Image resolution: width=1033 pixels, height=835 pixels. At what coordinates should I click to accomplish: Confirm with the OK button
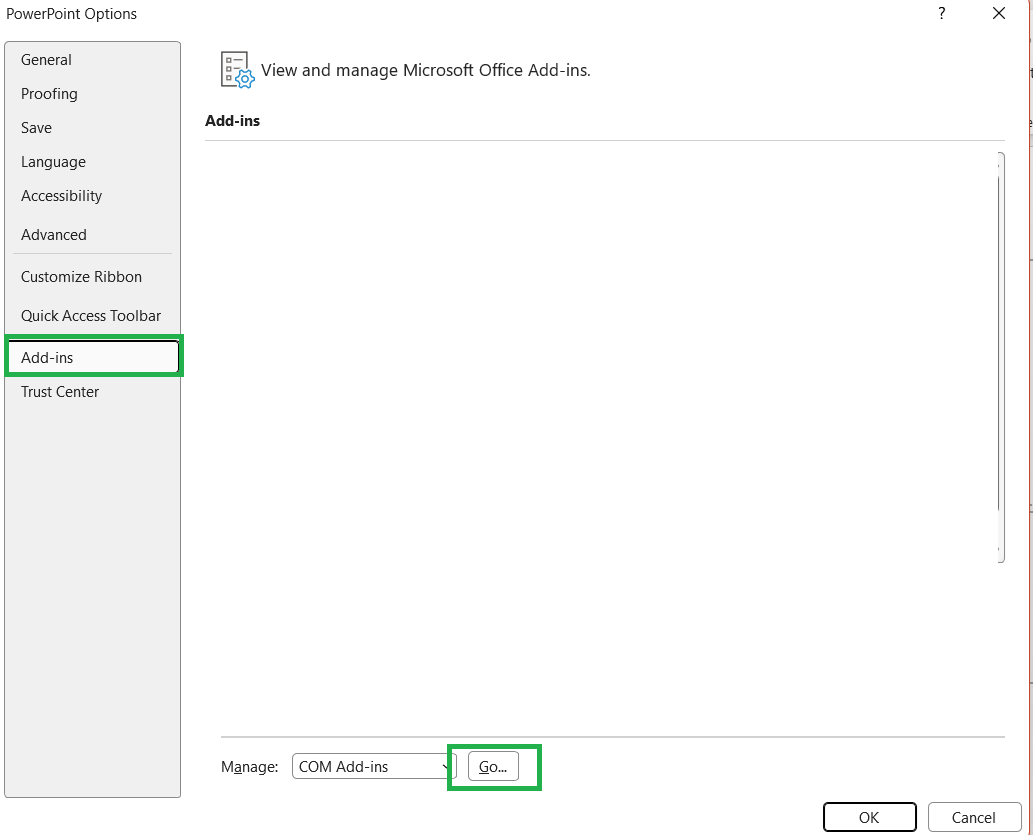pos(870,817)
